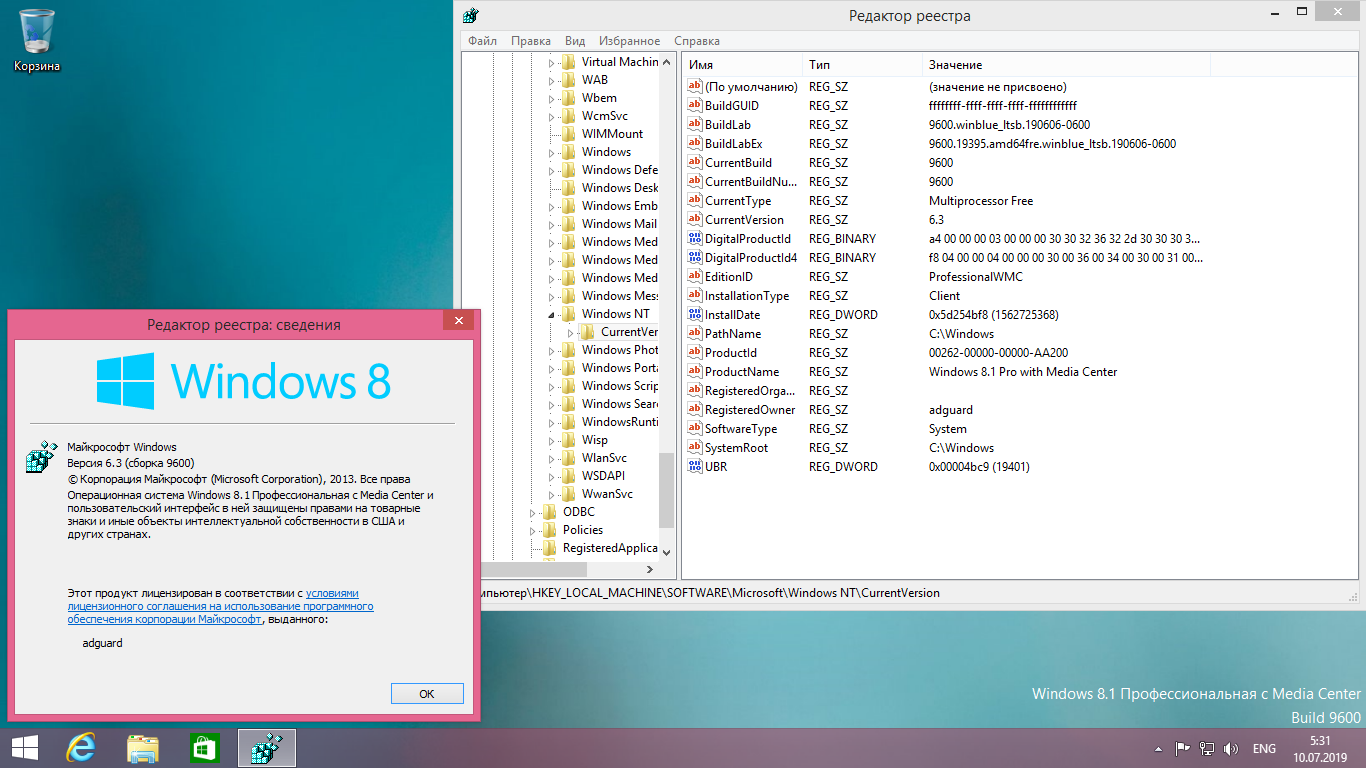The height and width of the screenshot is (768, 1366).
Task: Click the CurrentVersion open folder icon
Action: pos(589,332)
